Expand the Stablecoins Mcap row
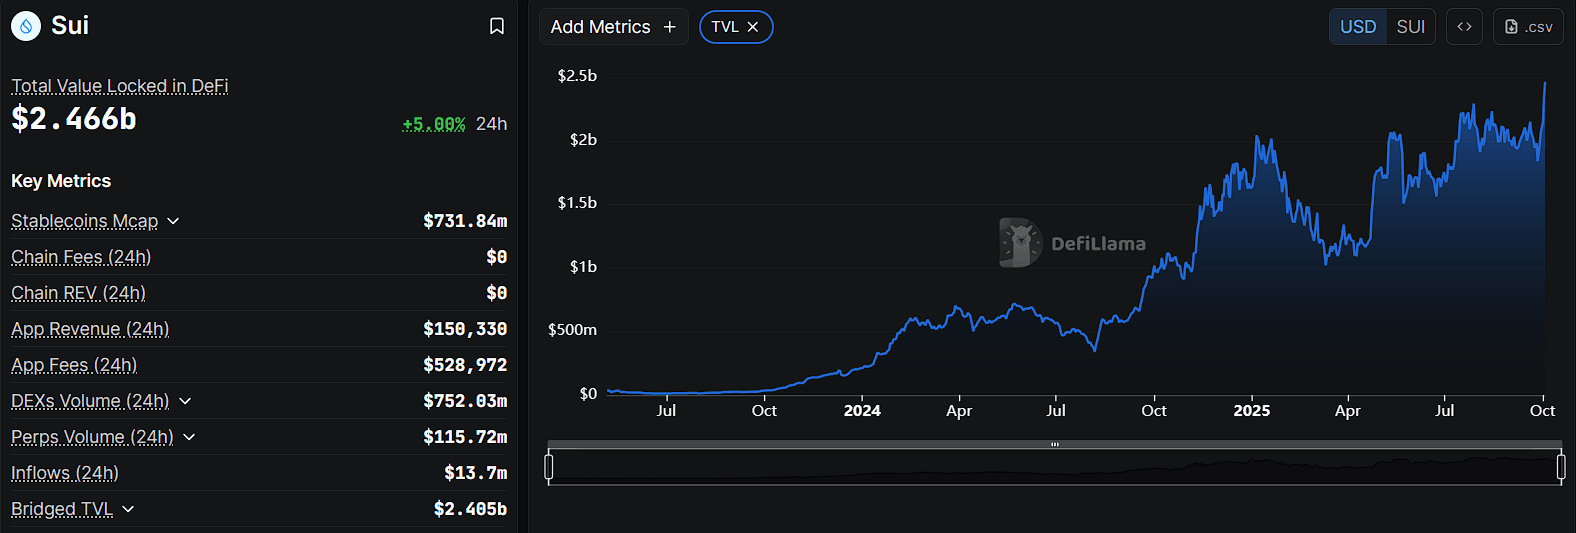Viewport: 1576px width, 533px height. (x=173, y=221)
